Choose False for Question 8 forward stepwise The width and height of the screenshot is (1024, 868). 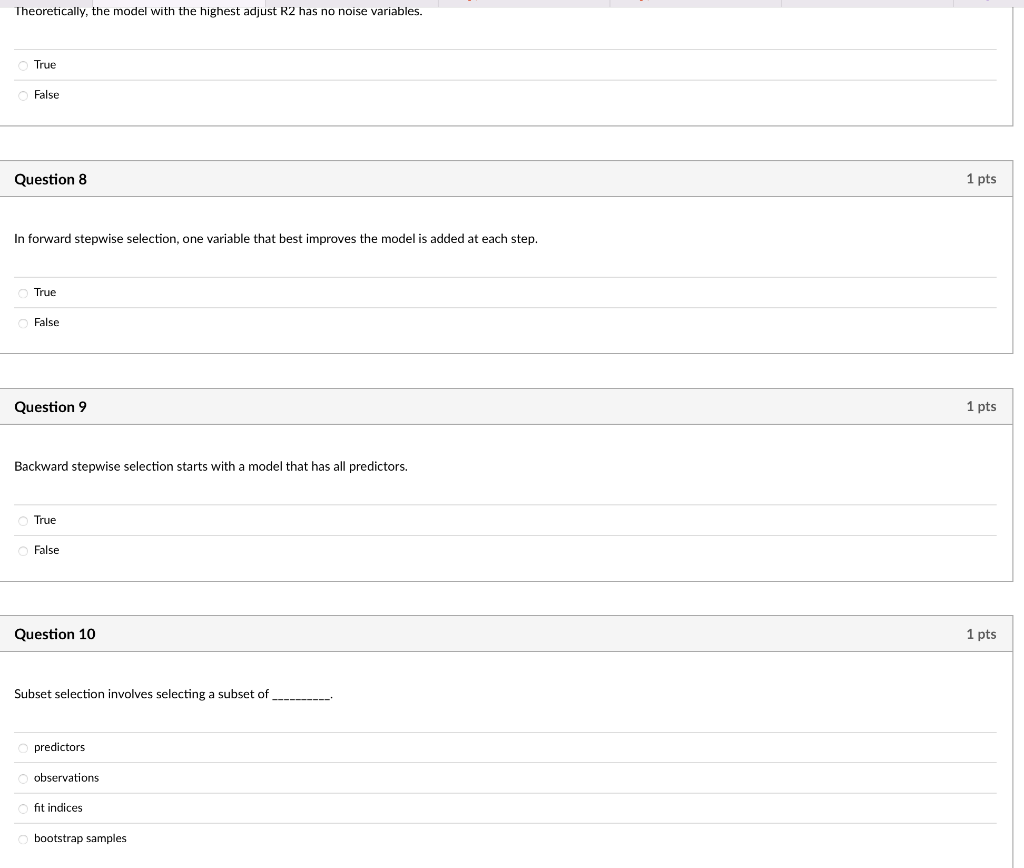coord(24,323)
